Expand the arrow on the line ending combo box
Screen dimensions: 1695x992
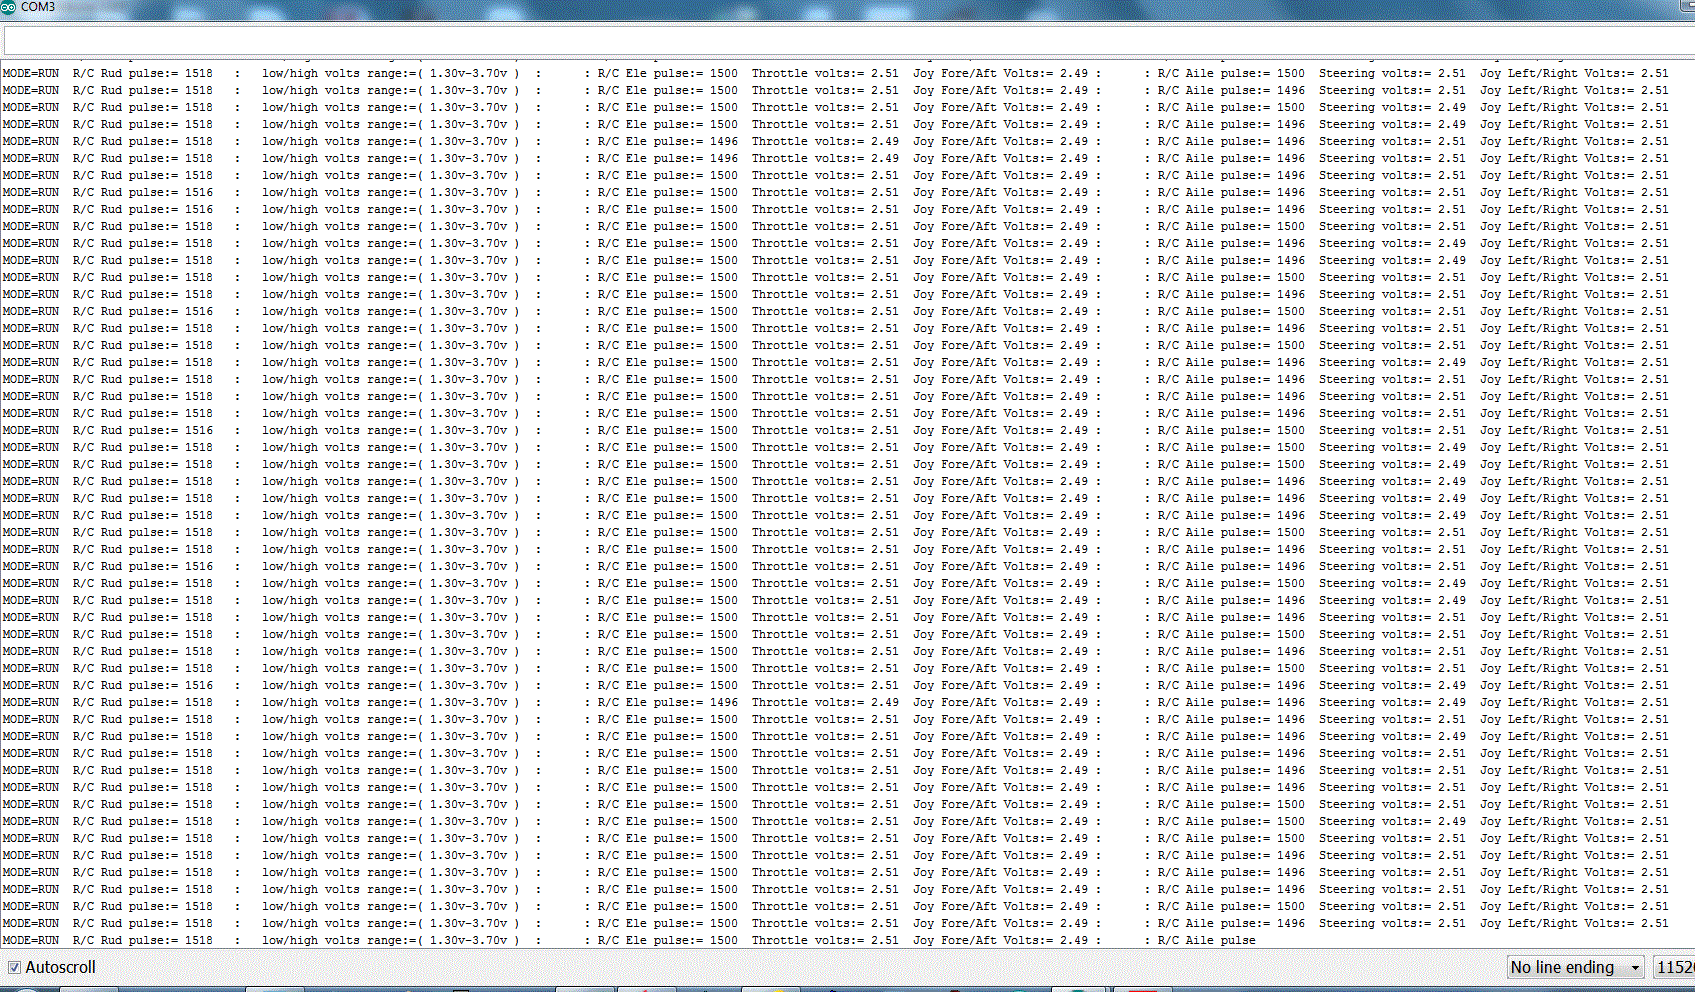pyautogui.click(x=1636, y=967)
